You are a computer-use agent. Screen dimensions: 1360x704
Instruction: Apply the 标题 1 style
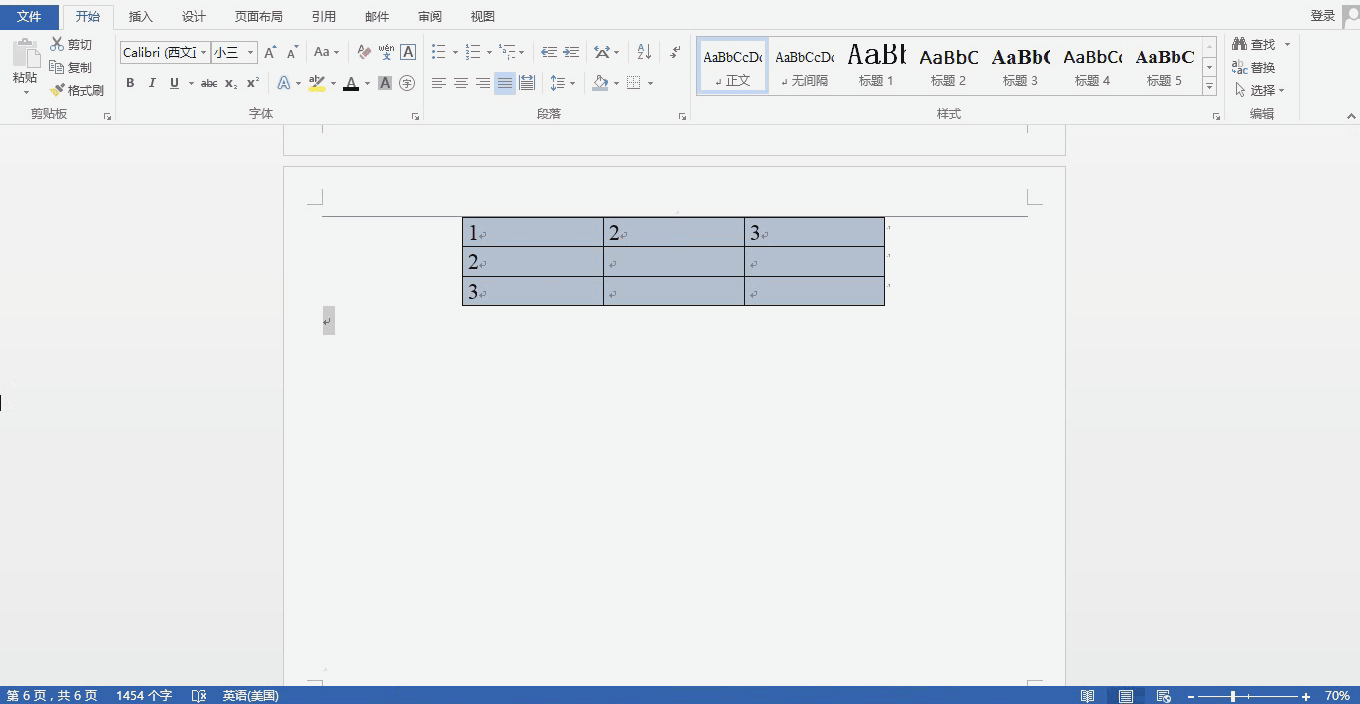(x=877, y=66)
